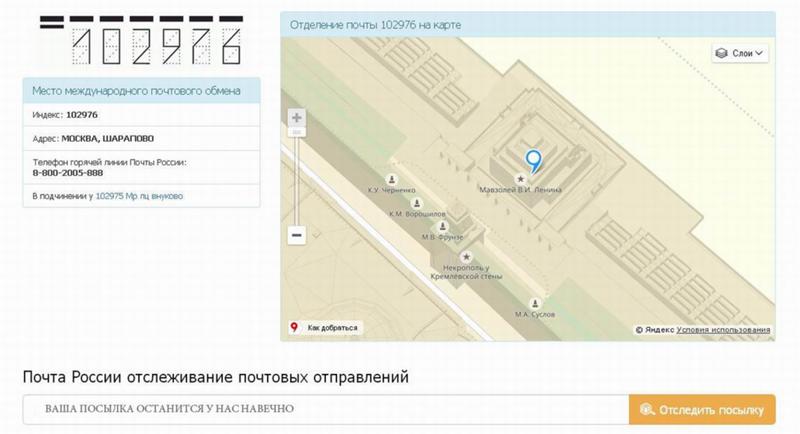Click the Как добраться directions button
The image size is (800, 434).
325,327
